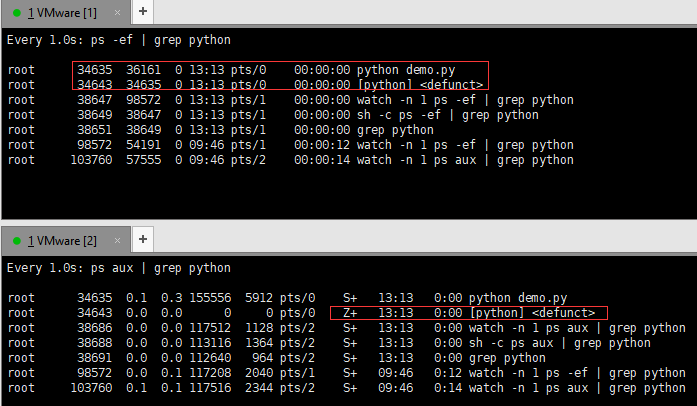
Task: Click 'python demo.py' in the ps aux output
Action: (517, 298)
